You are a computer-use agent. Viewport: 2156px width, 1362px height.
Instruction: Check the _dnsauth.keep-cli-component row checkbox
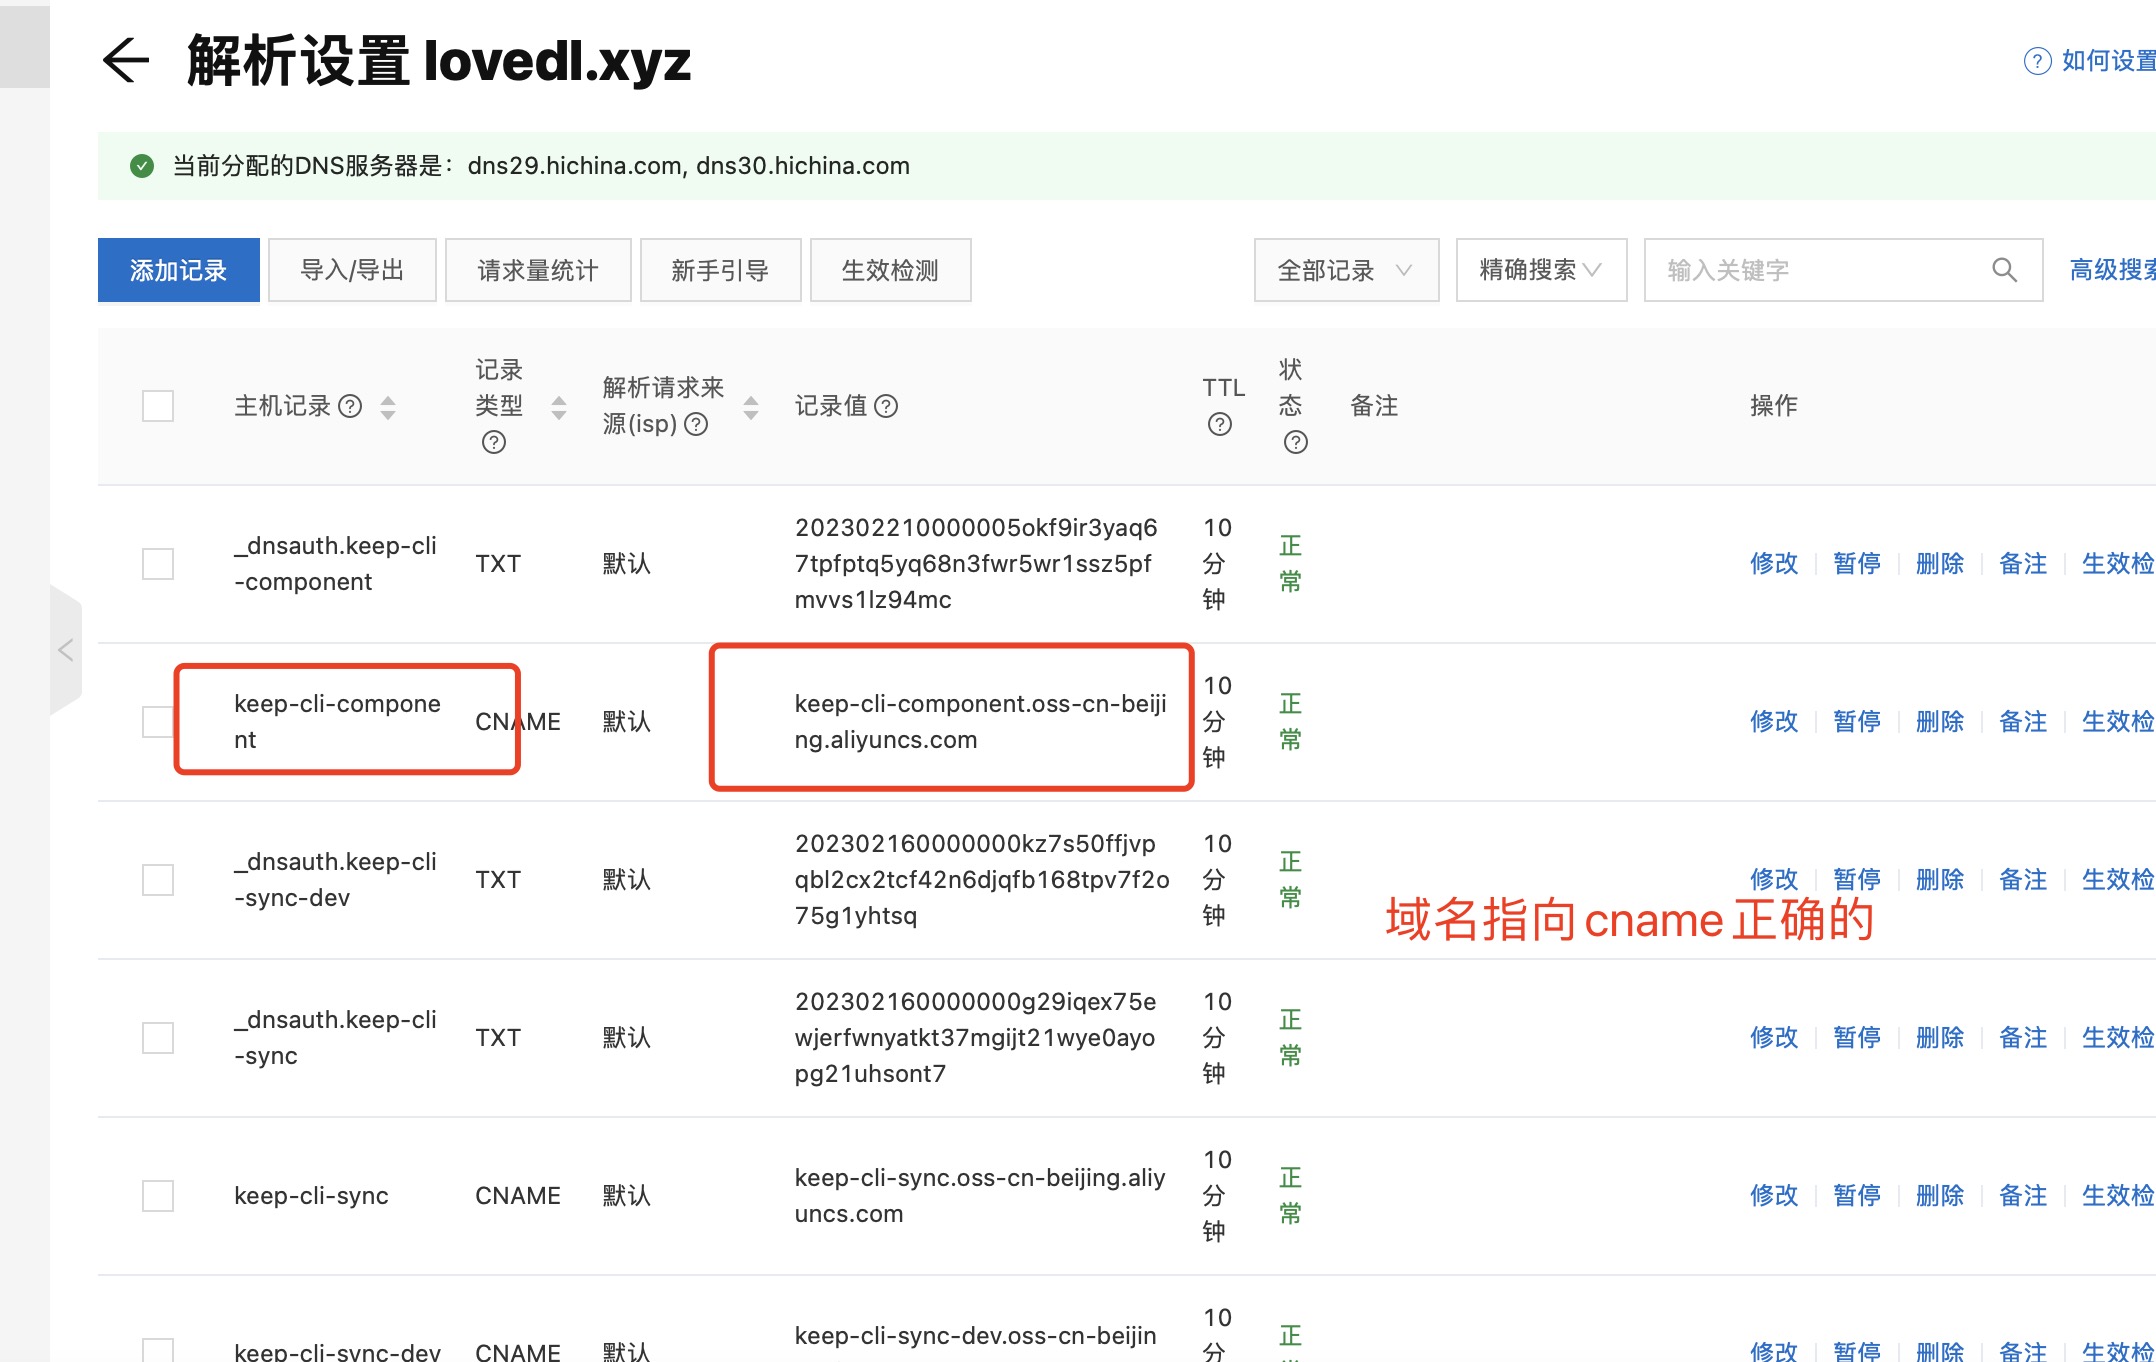(158, 564)
